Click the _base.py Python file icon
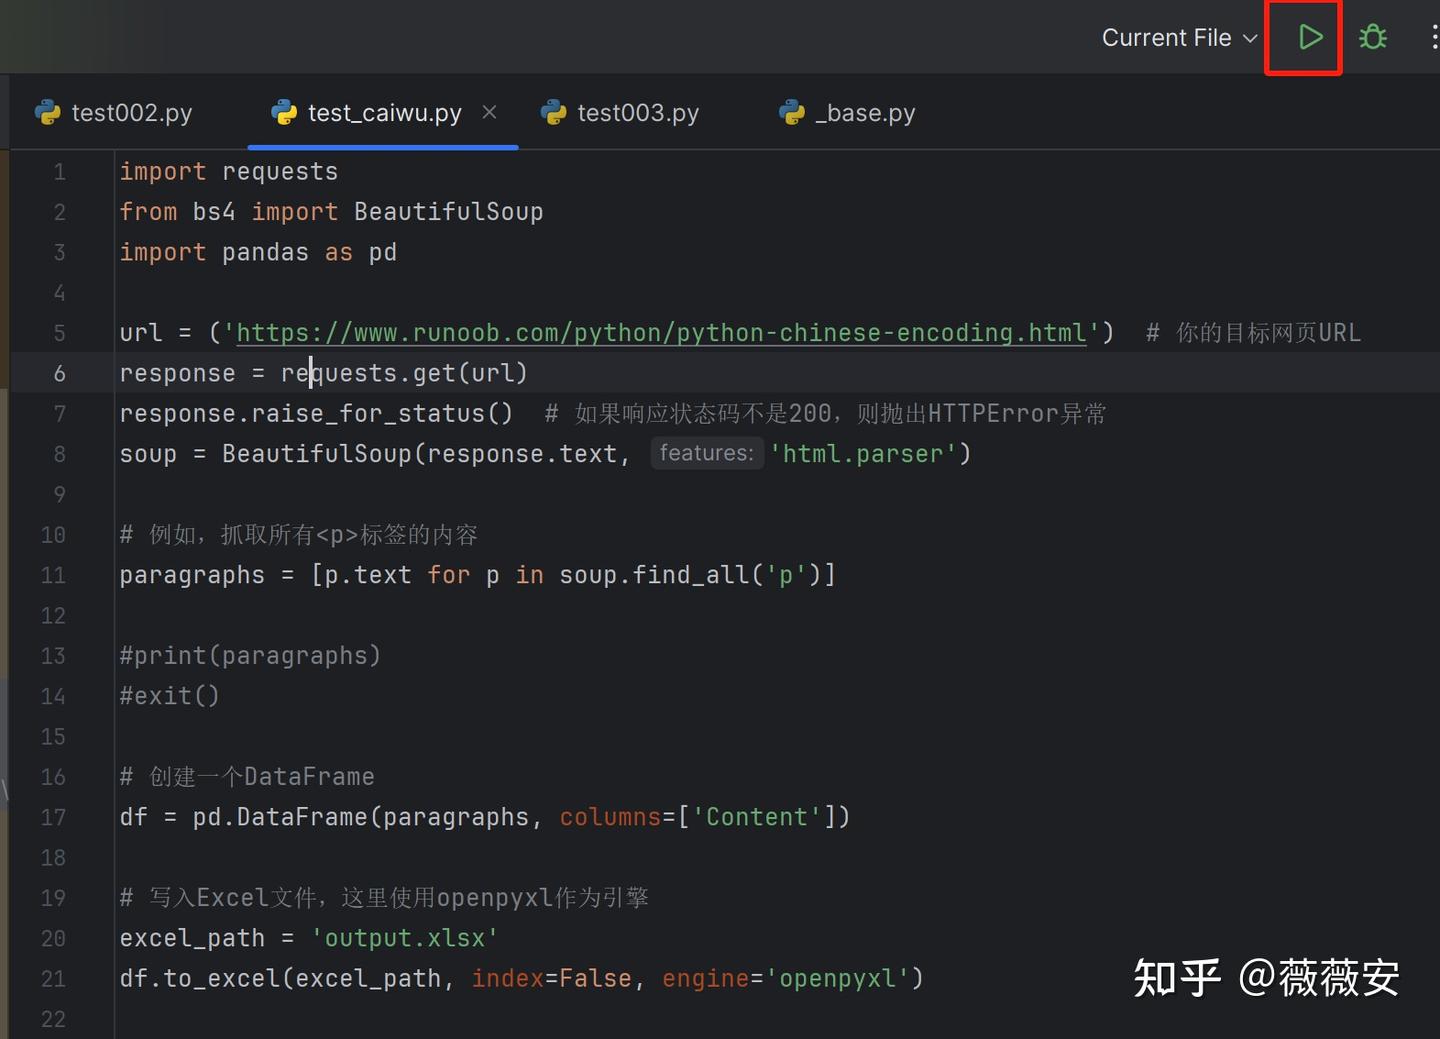 point(792,113)
